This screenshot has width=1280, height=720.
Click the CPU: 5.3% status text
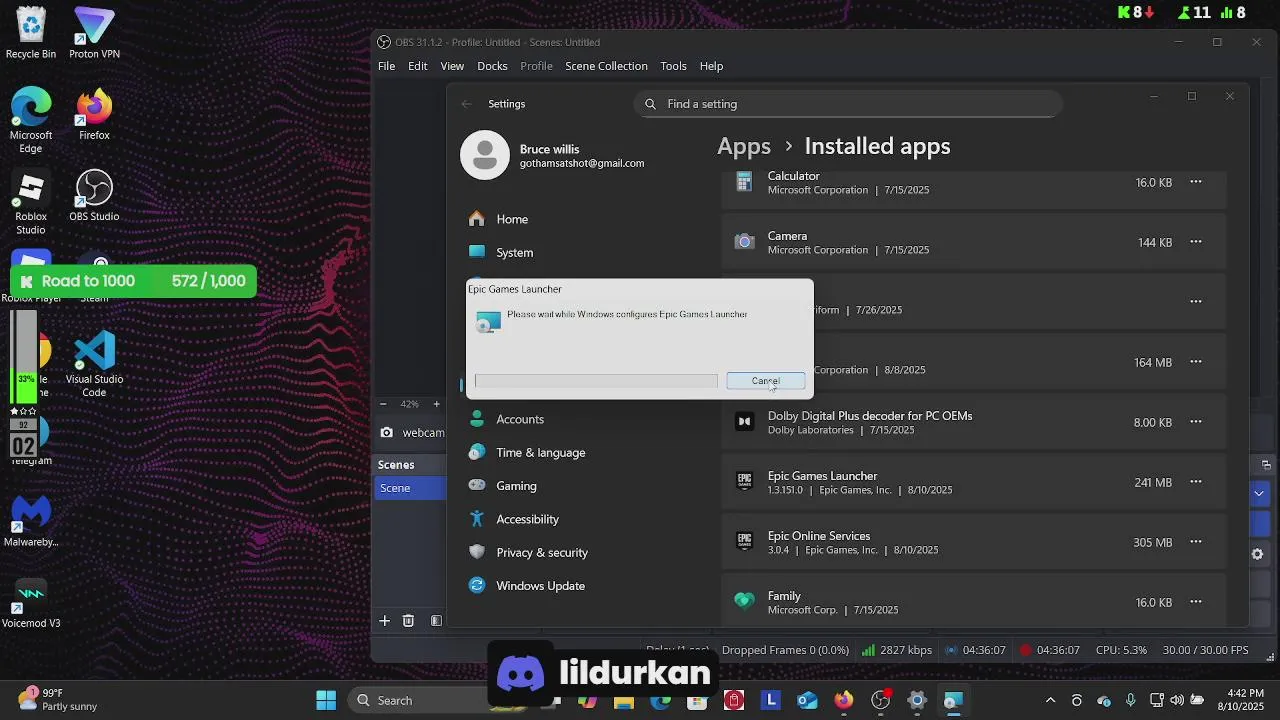(1121, 650)
